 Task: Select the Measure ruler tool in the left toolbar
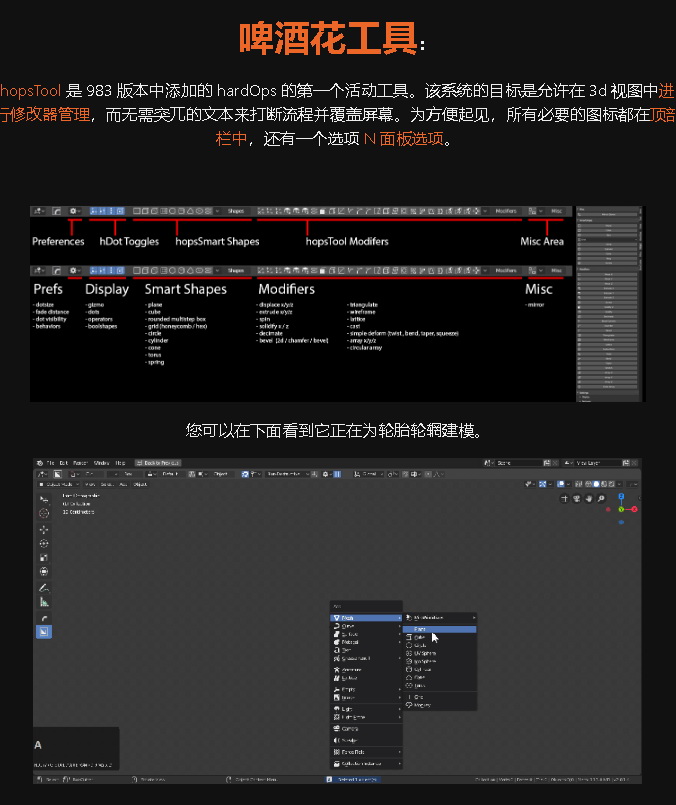(x=44, y=602)
